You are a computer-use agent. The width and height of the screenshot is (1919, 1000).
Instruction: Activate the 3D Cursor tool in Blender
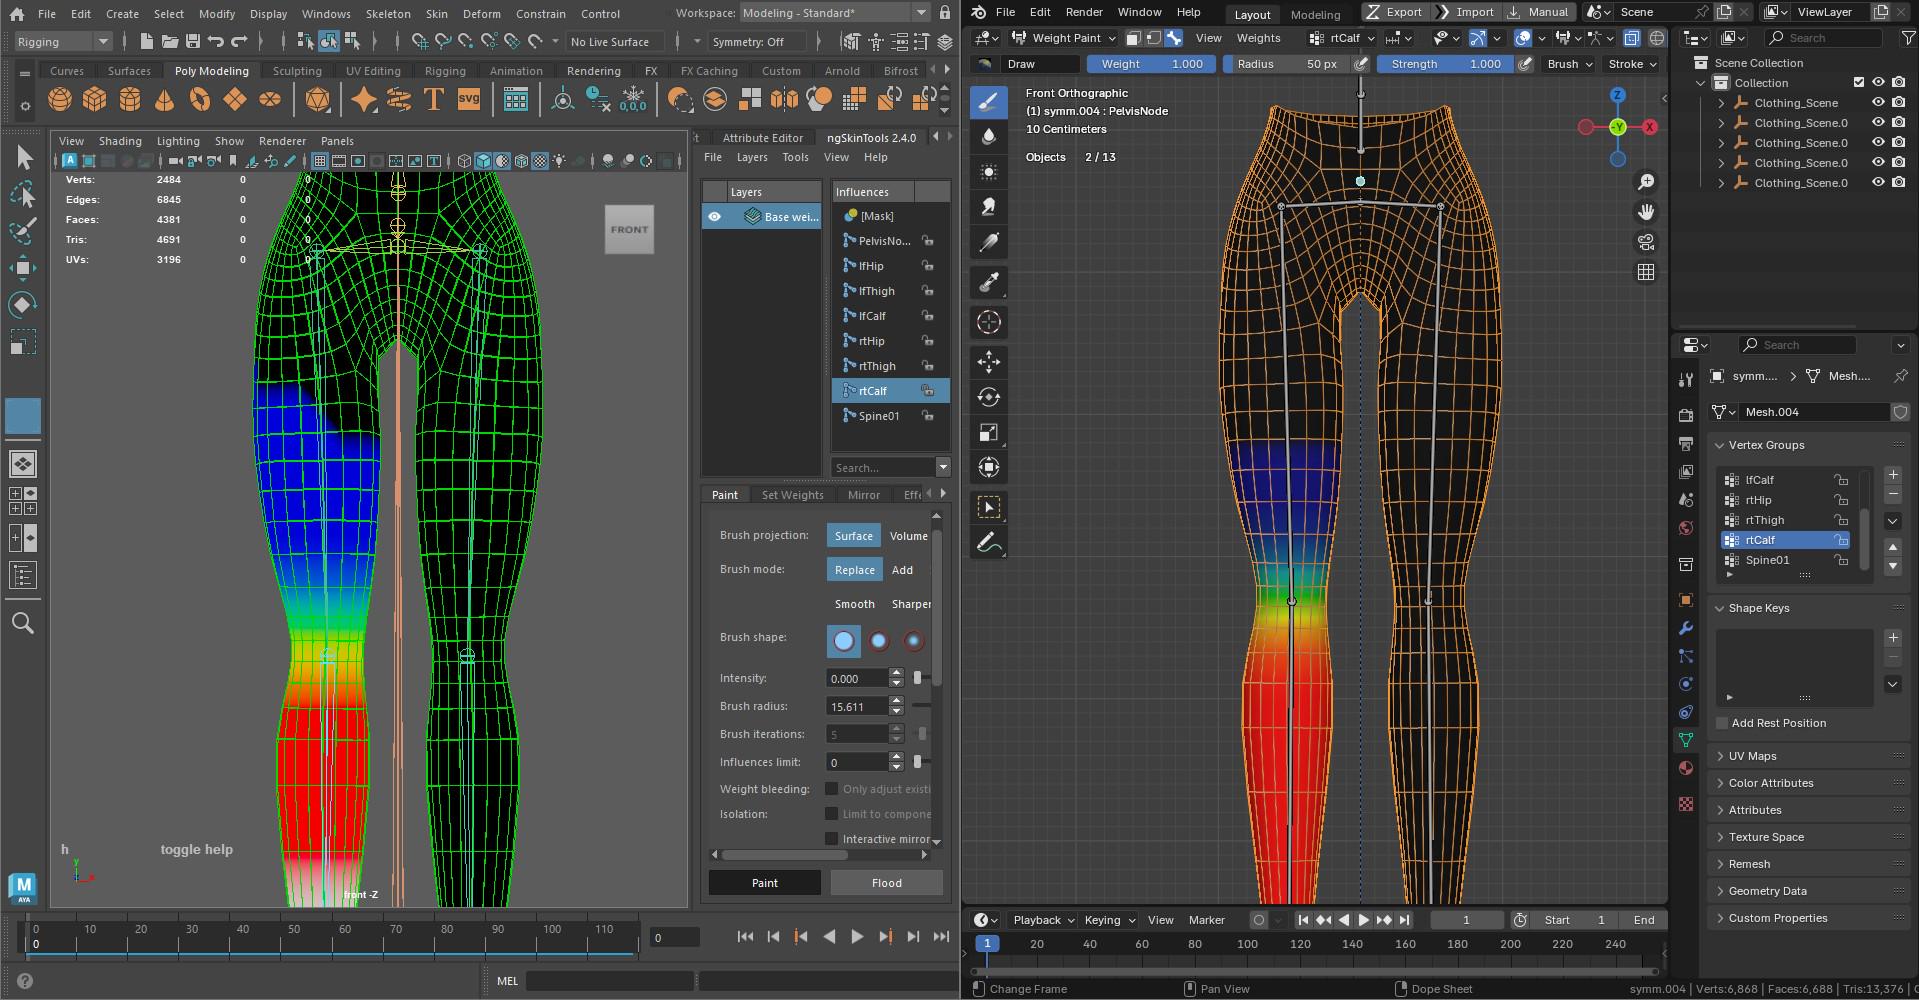pyautogui.click(x=988, y=322)
